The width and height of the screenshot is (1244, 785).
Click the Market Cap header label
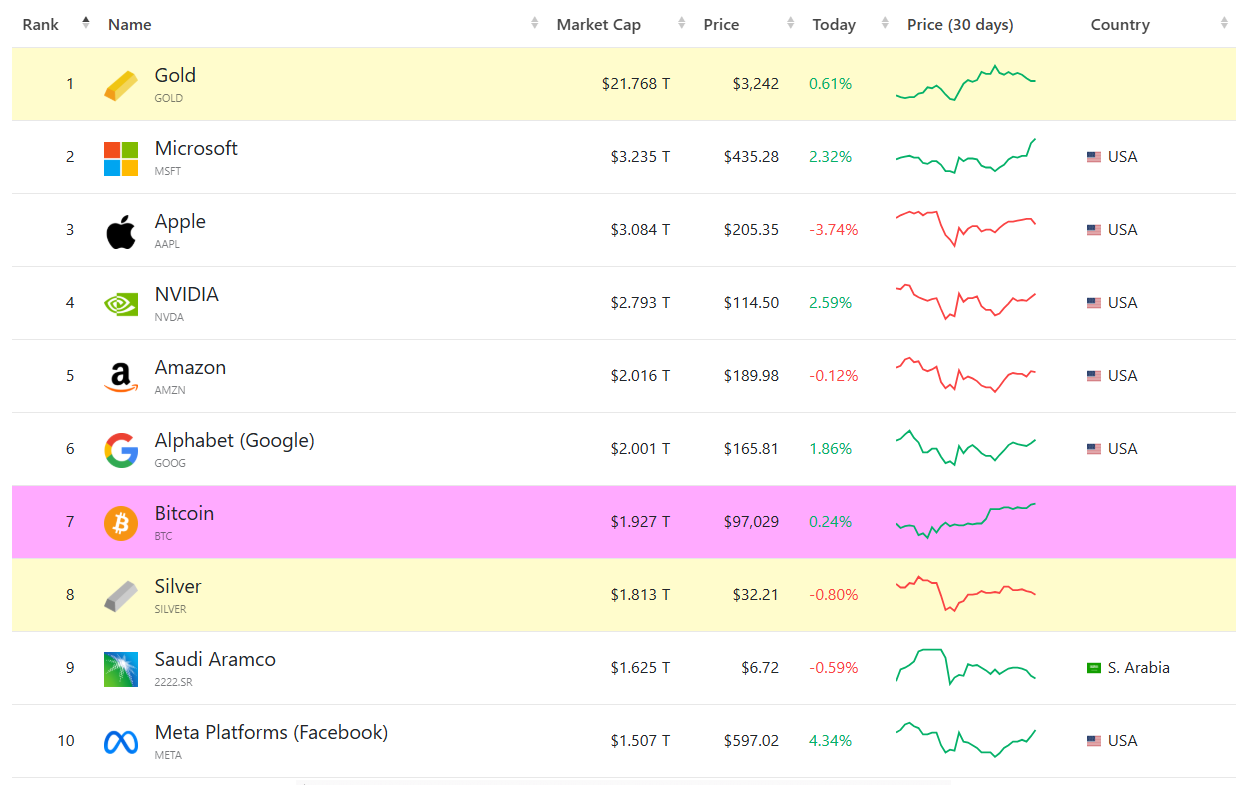point(599,25)
